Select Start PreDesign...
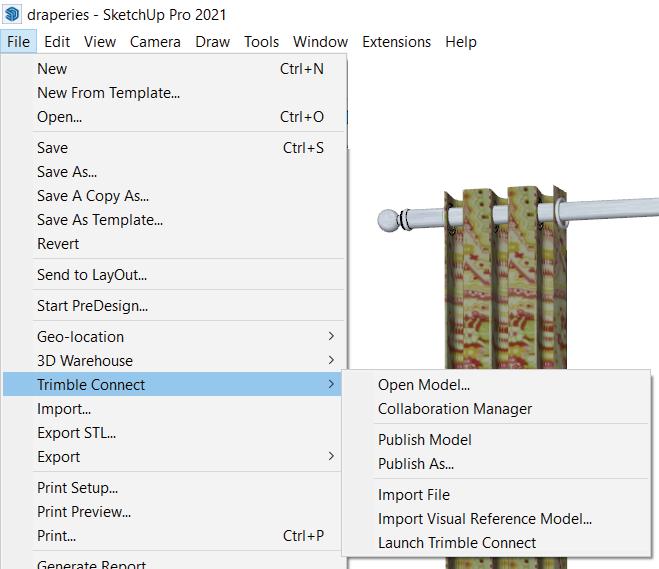This screenshot has height=569, width=659. (174, 306)
